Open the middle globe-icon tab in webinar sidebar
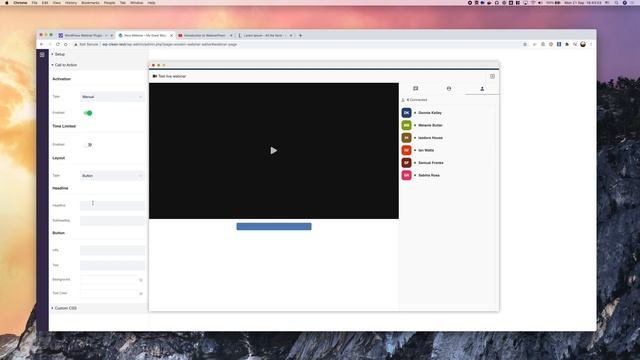 (449, 89)
